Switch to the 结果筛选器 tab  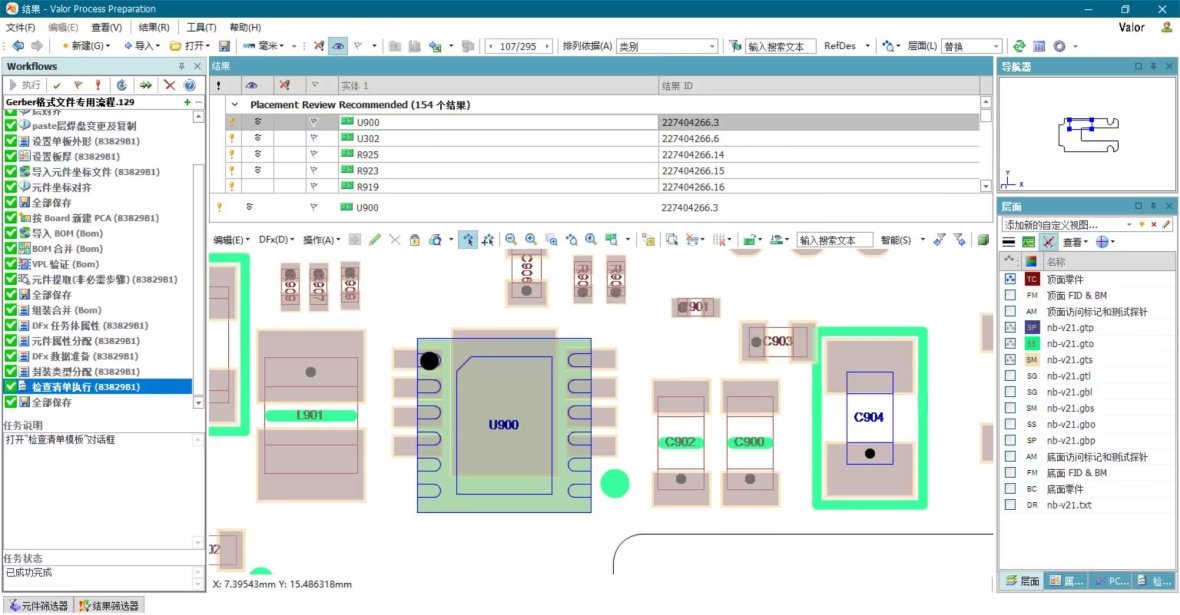click(110, 605)
